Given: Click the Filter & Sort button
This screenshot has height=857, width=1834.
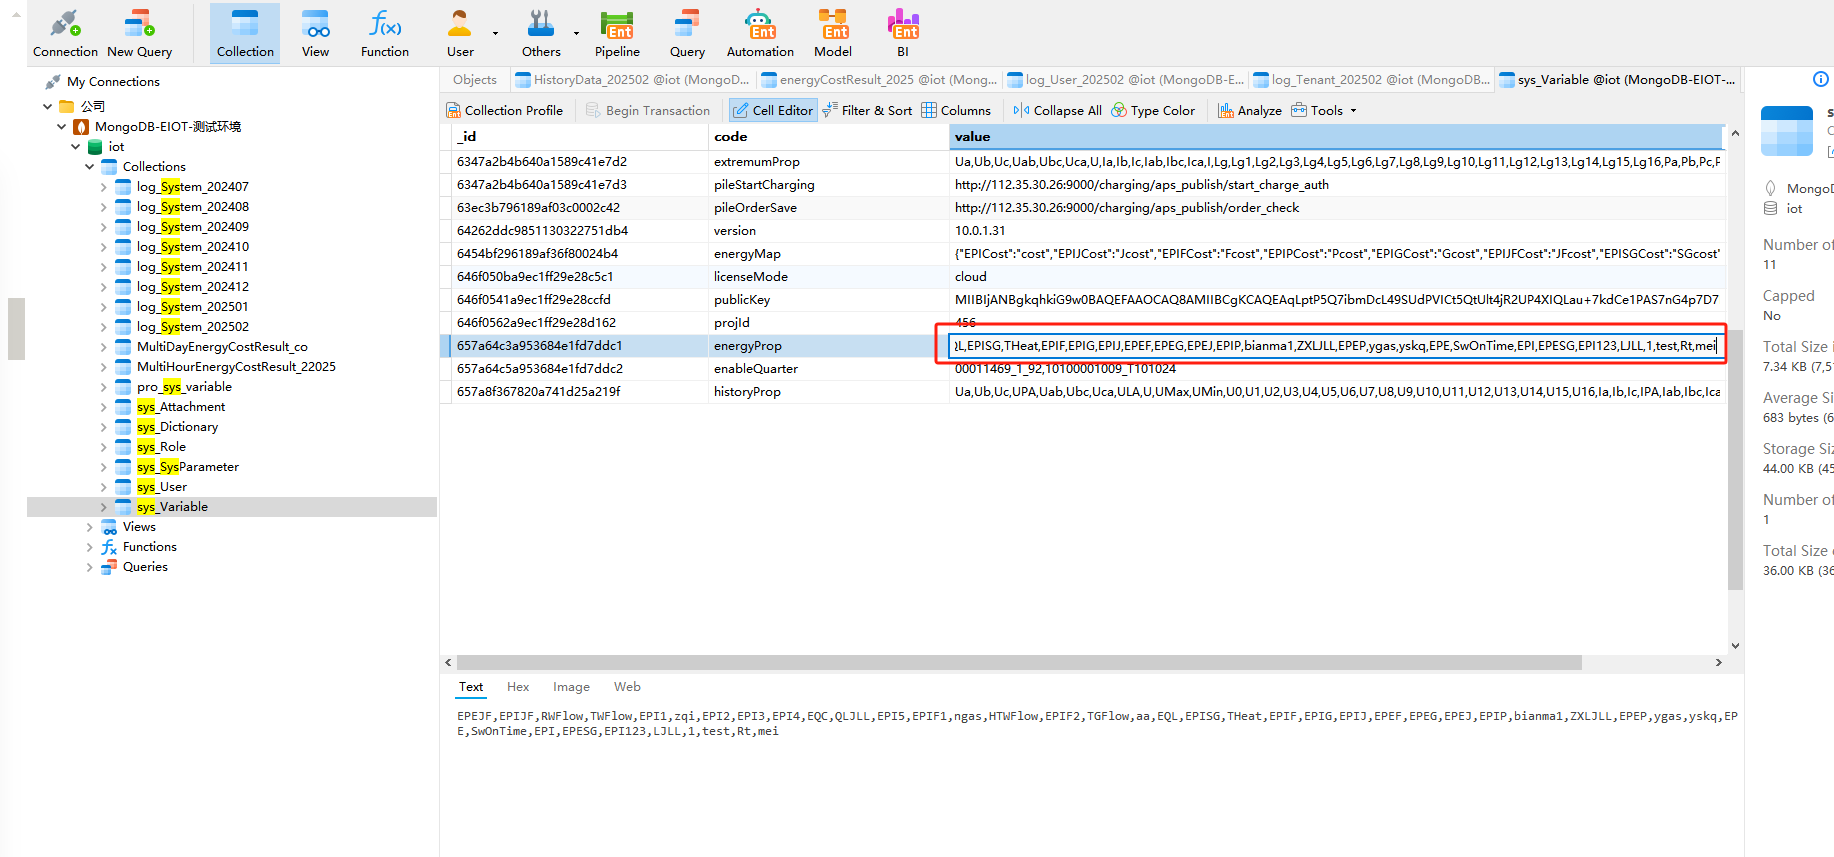Looking at the screenshot, I should point(867,110).
